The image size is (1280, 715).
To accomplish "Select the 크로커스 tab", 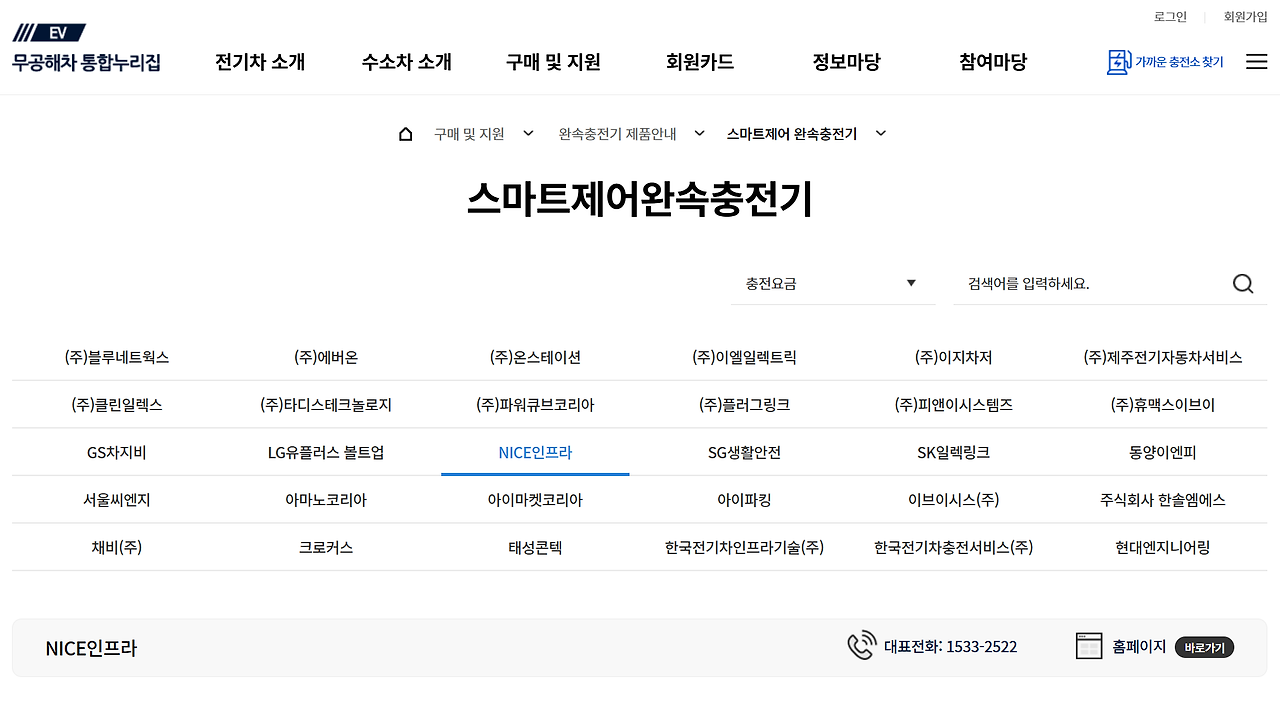I will (326, 547).
